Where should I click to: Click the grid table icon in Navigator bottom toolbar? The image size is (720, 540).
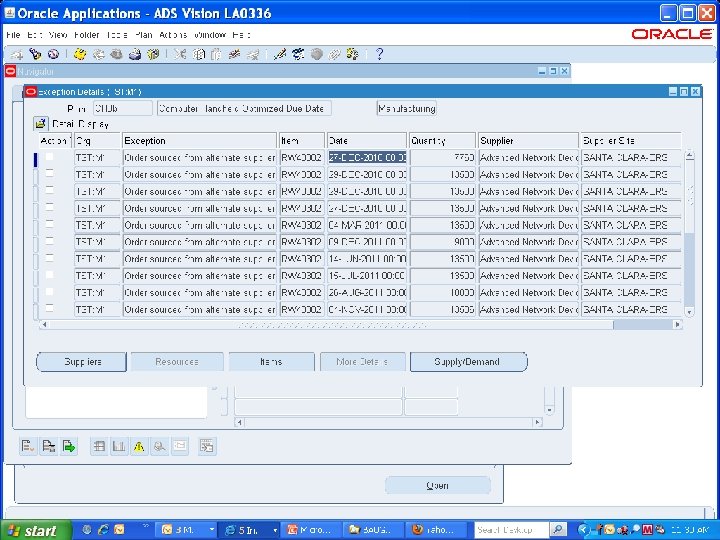(x=99, y=446)
